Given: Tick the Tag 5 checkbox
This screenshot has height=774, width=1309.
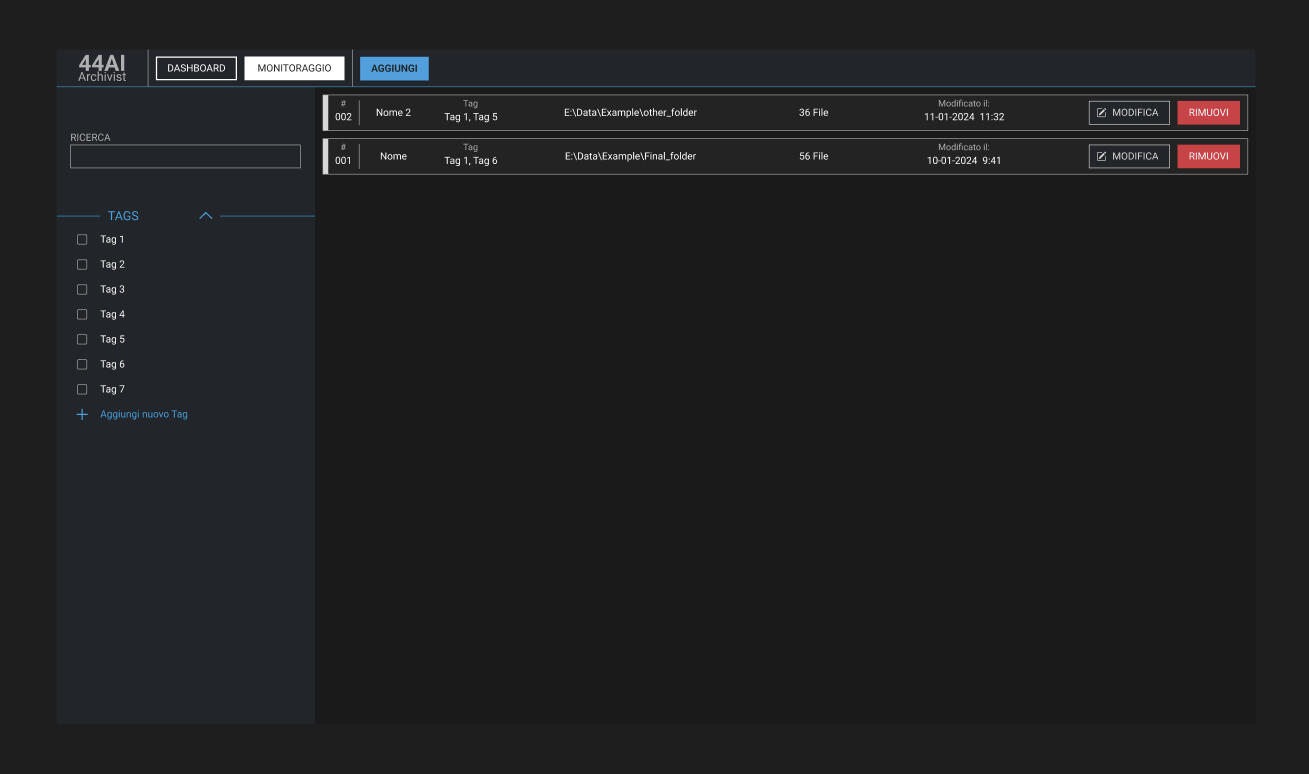Looking at the screenshot, I should [83, 340].
